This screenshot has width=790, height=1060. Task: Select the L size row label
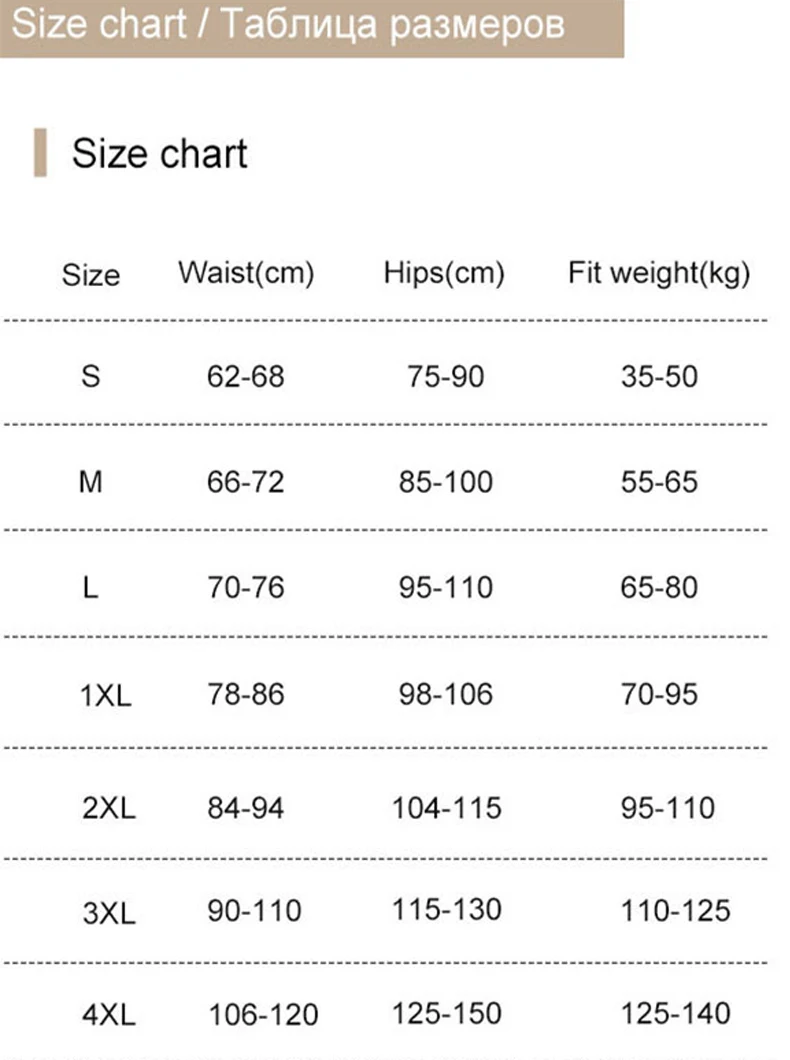click(x=91, y=587)
